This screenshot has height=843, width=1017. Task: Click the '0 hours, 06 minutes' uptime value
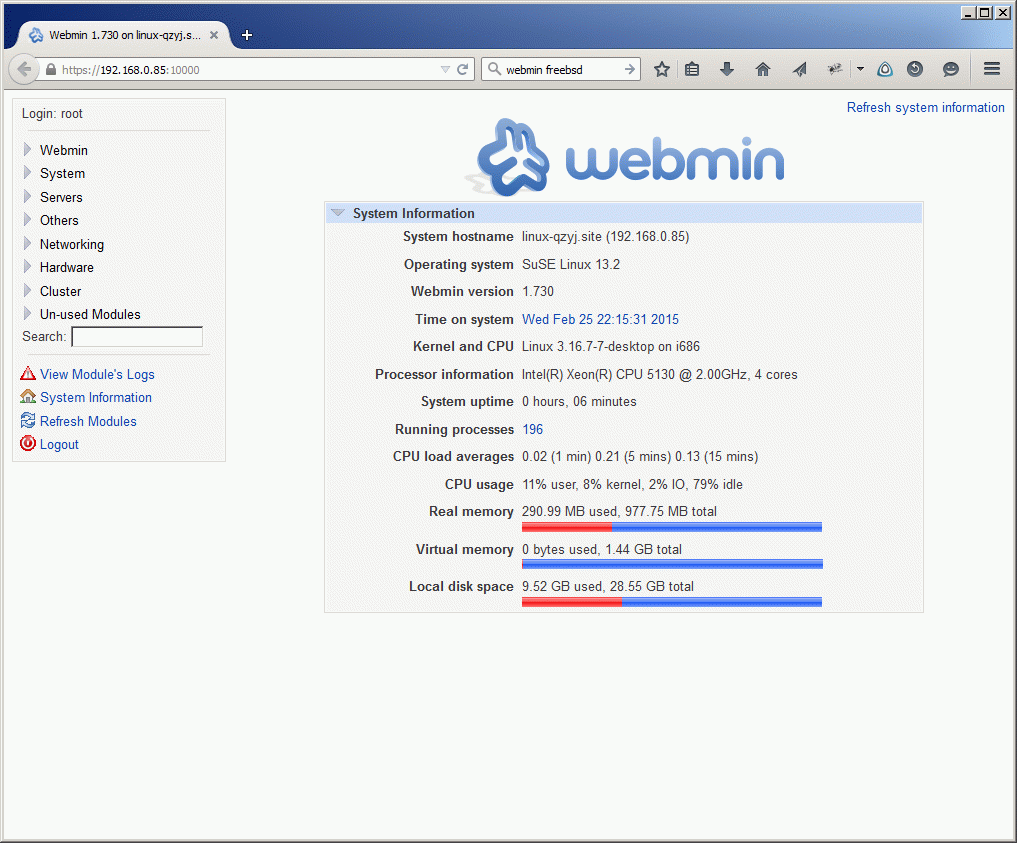click(x=579, y=402)
